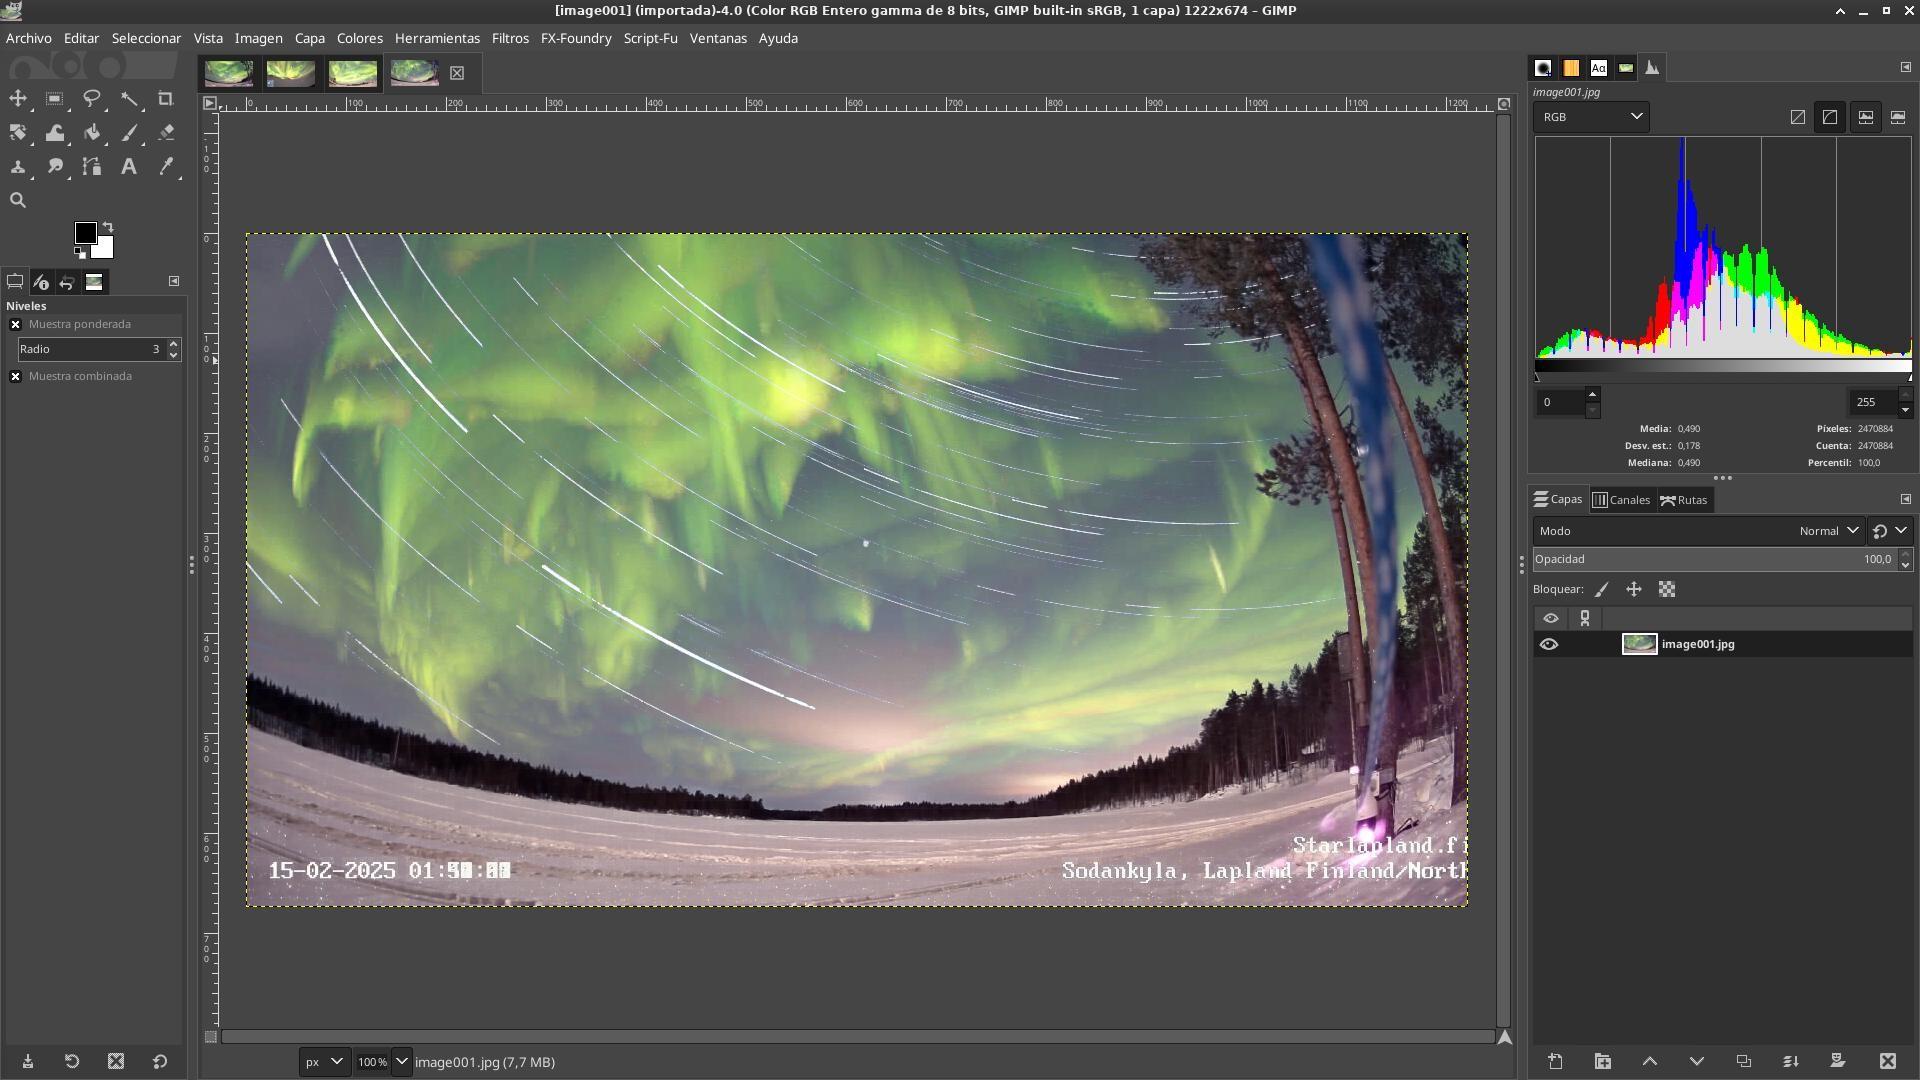
Task: Open the px unit dropdown
Action: [x=324, y=1062]
